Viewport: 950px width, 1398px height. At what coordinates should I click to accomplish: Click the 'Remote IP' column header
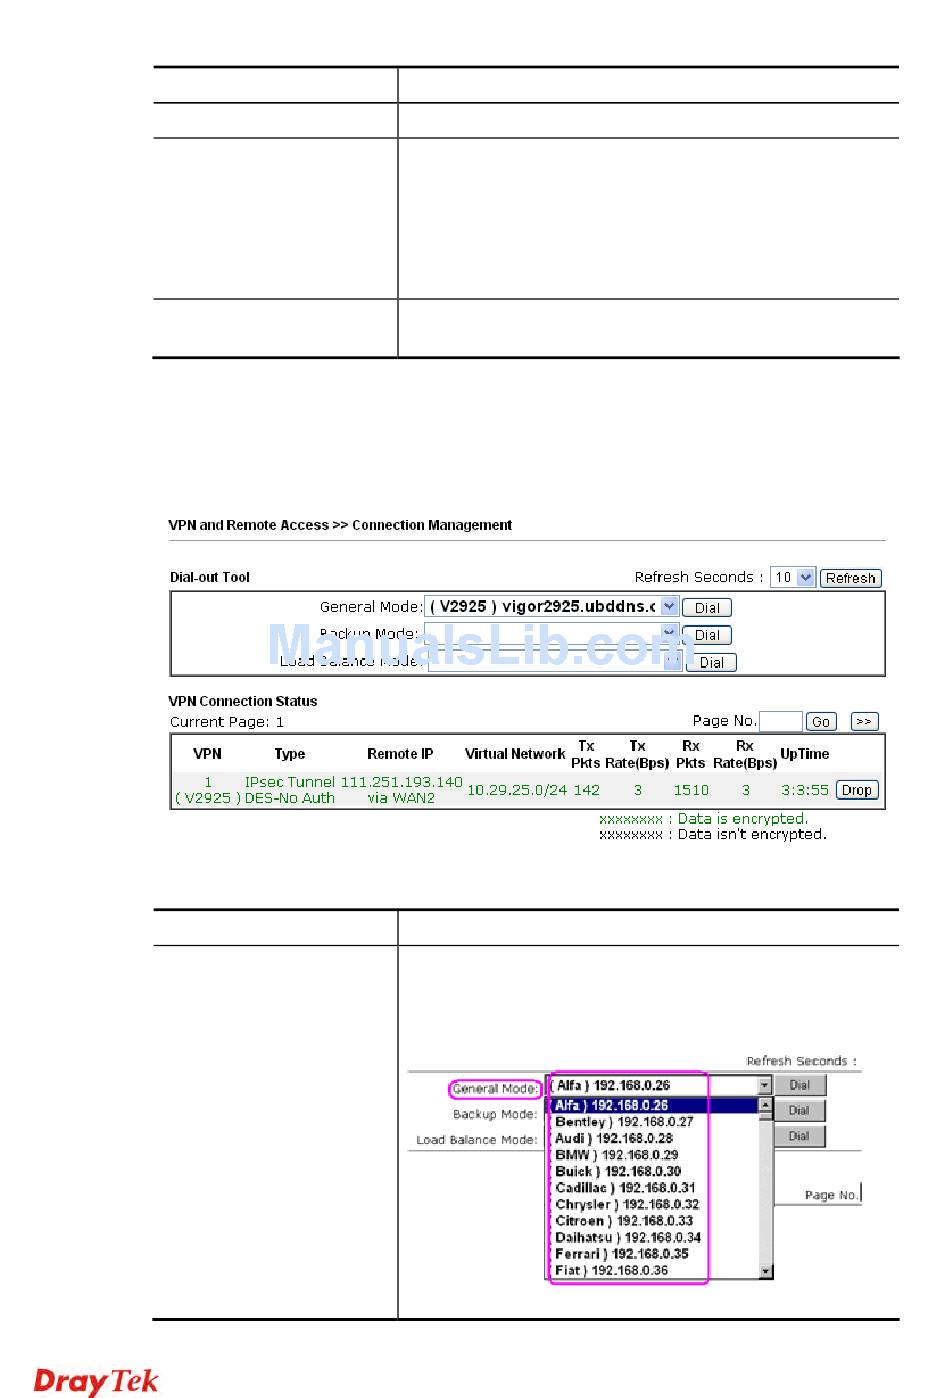pos(400,754)
